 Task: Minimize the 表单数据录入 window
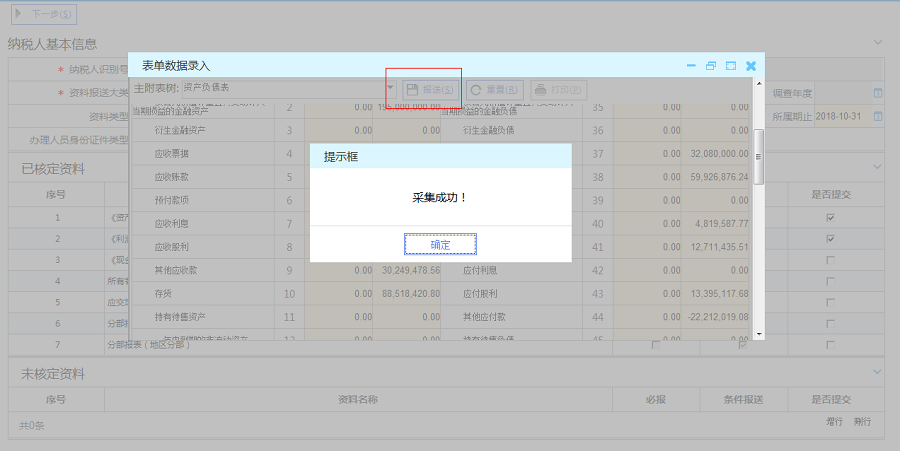pyautogui.click(x=691, y=66)
